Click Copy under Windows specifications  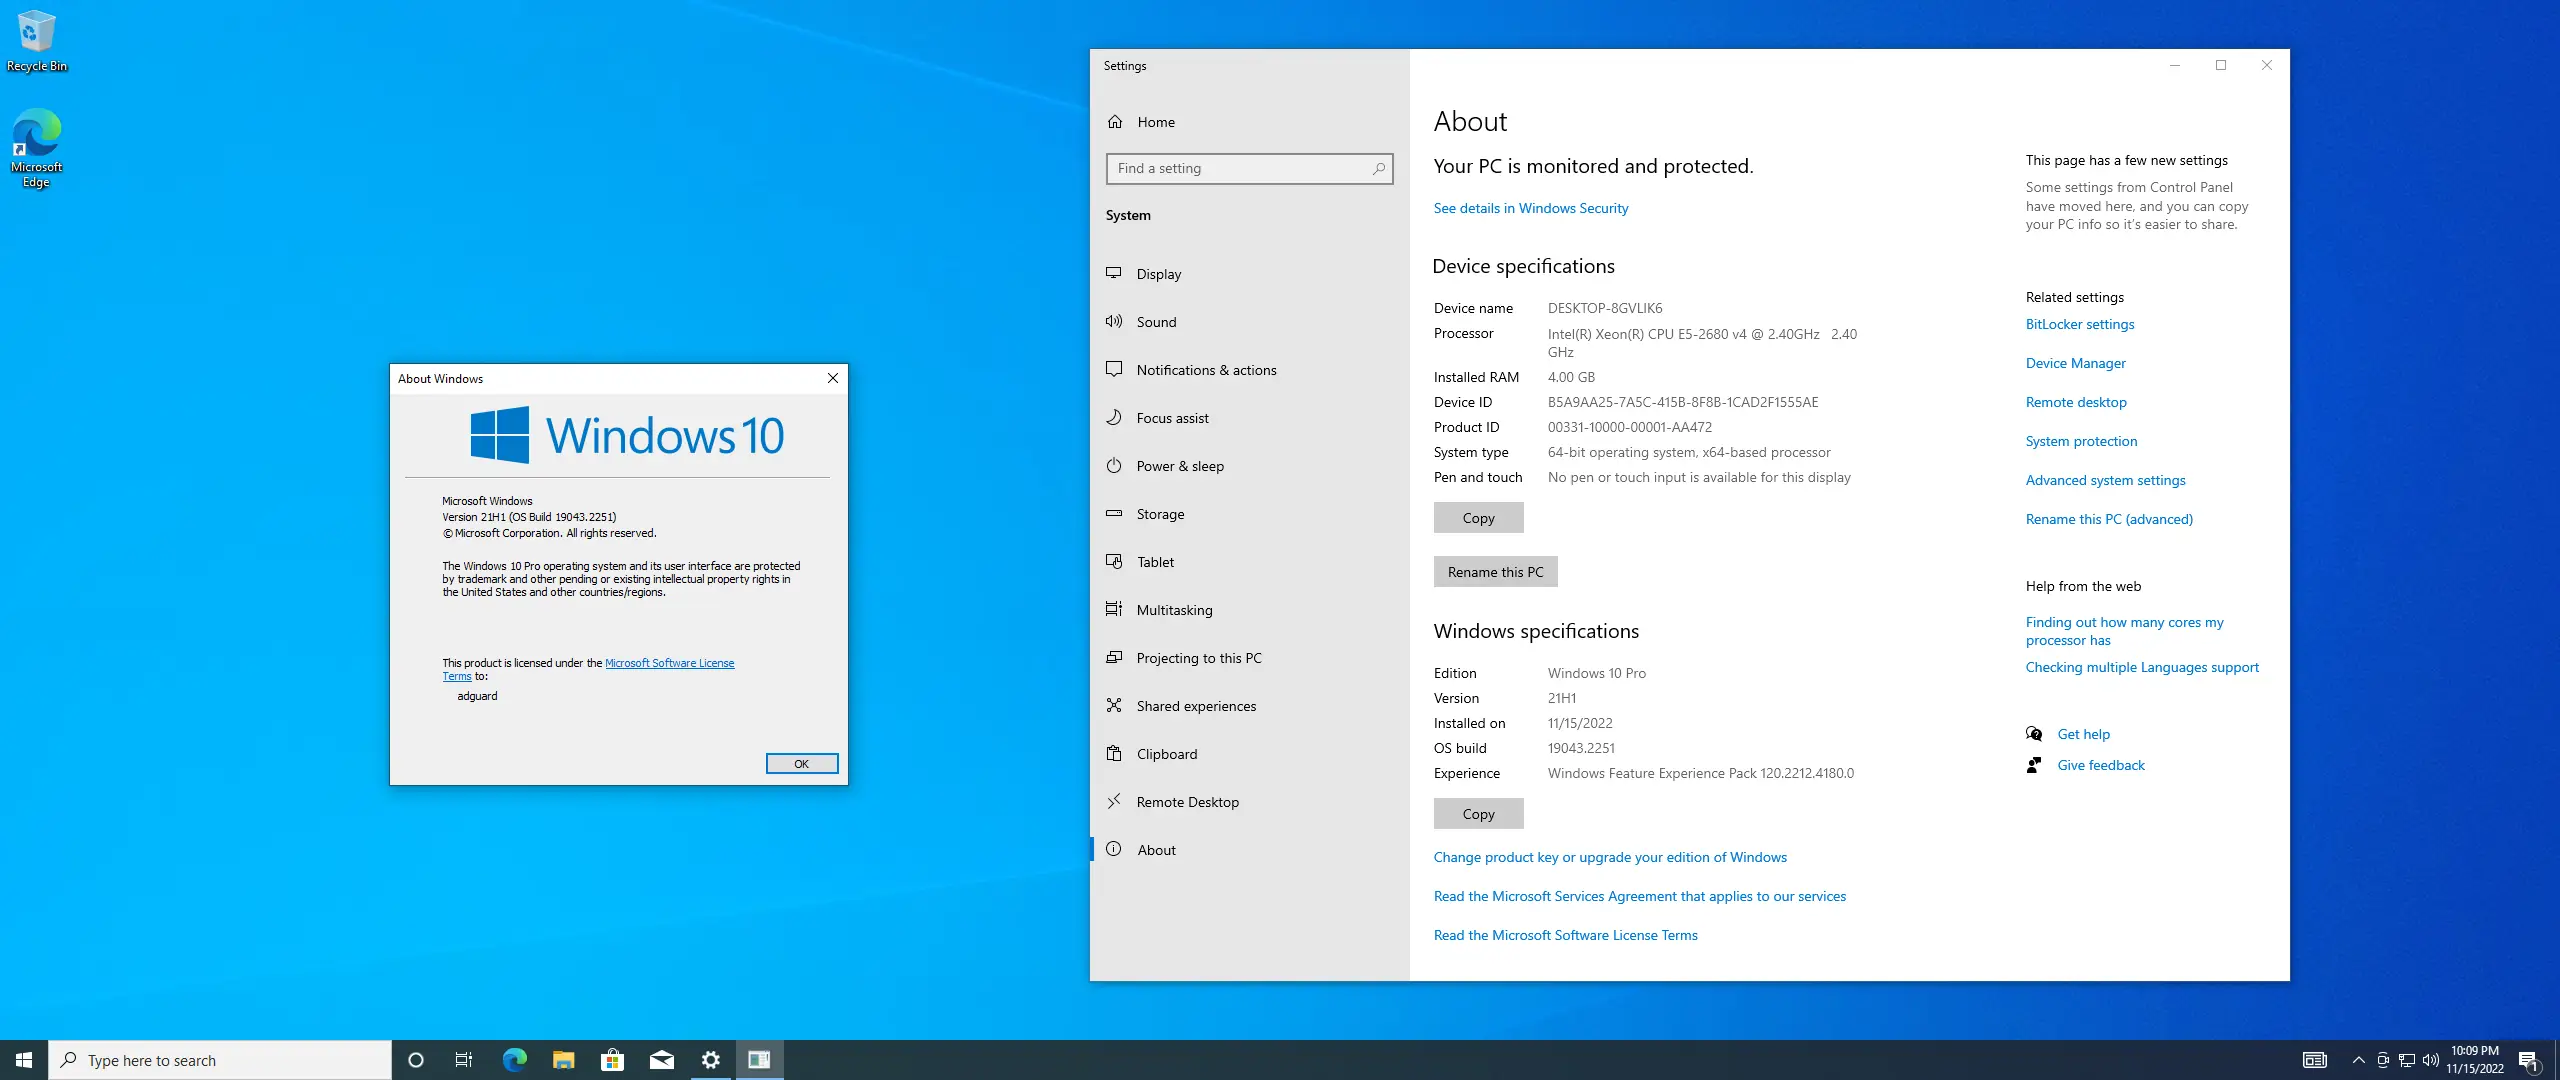click(x=1478, y=813)
